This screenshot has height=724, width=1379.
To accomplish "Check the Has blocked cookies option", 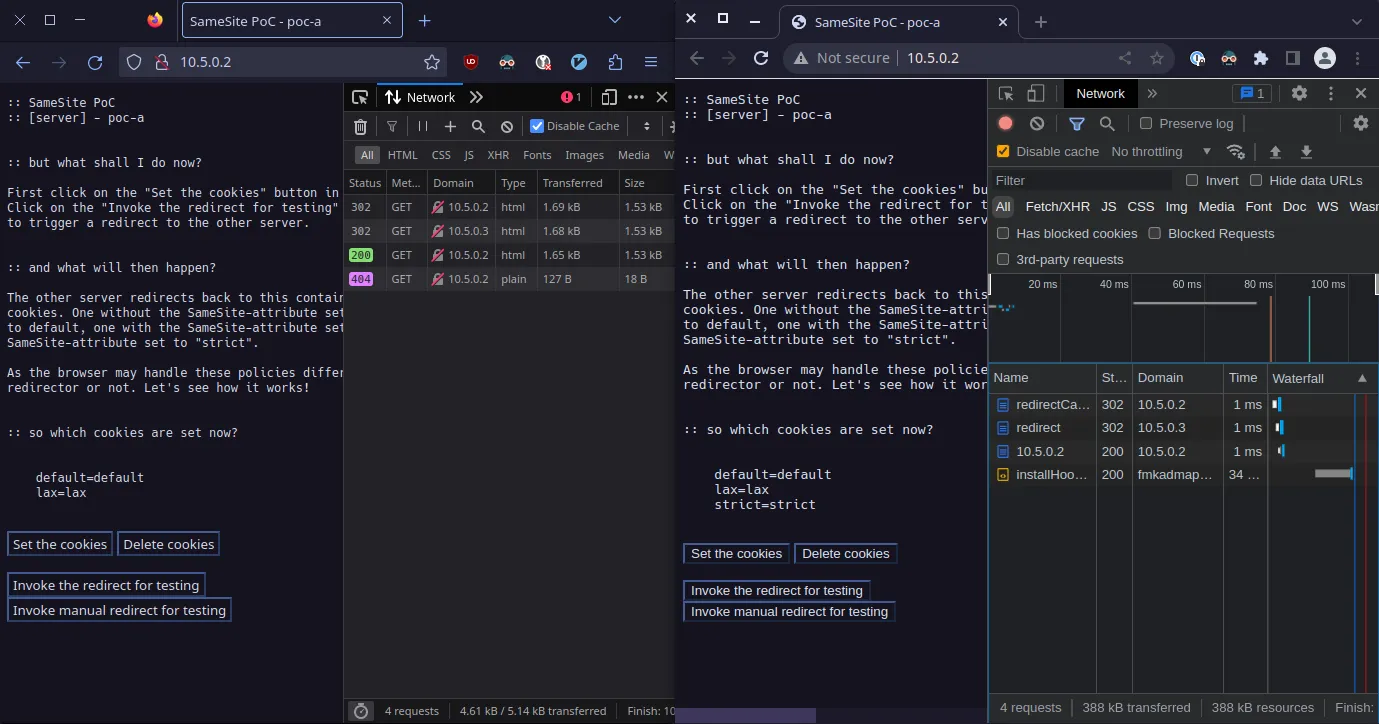I will point(1003,234).
